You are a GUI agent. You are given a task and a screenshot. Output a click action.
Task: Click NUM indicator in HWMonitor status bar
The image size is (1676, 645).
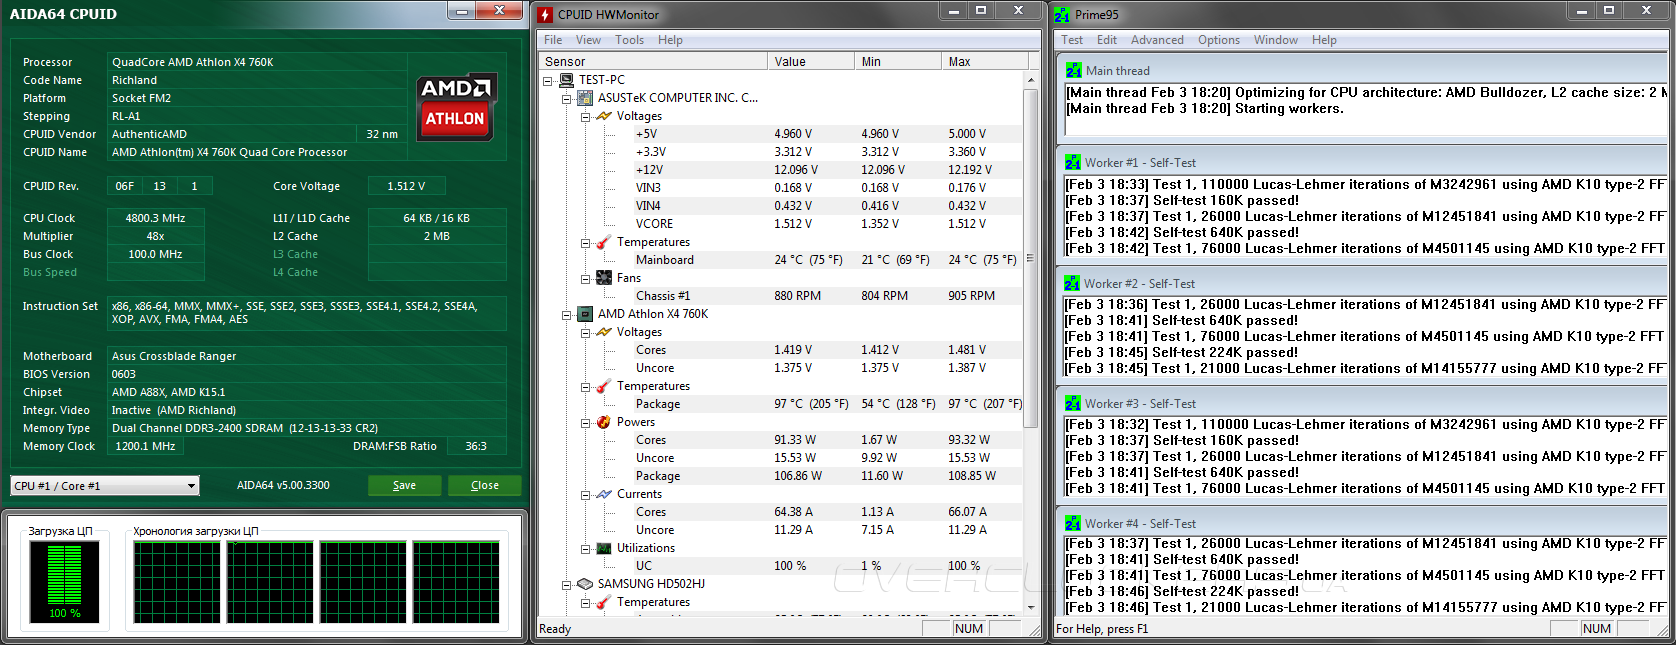click(969, 629)
